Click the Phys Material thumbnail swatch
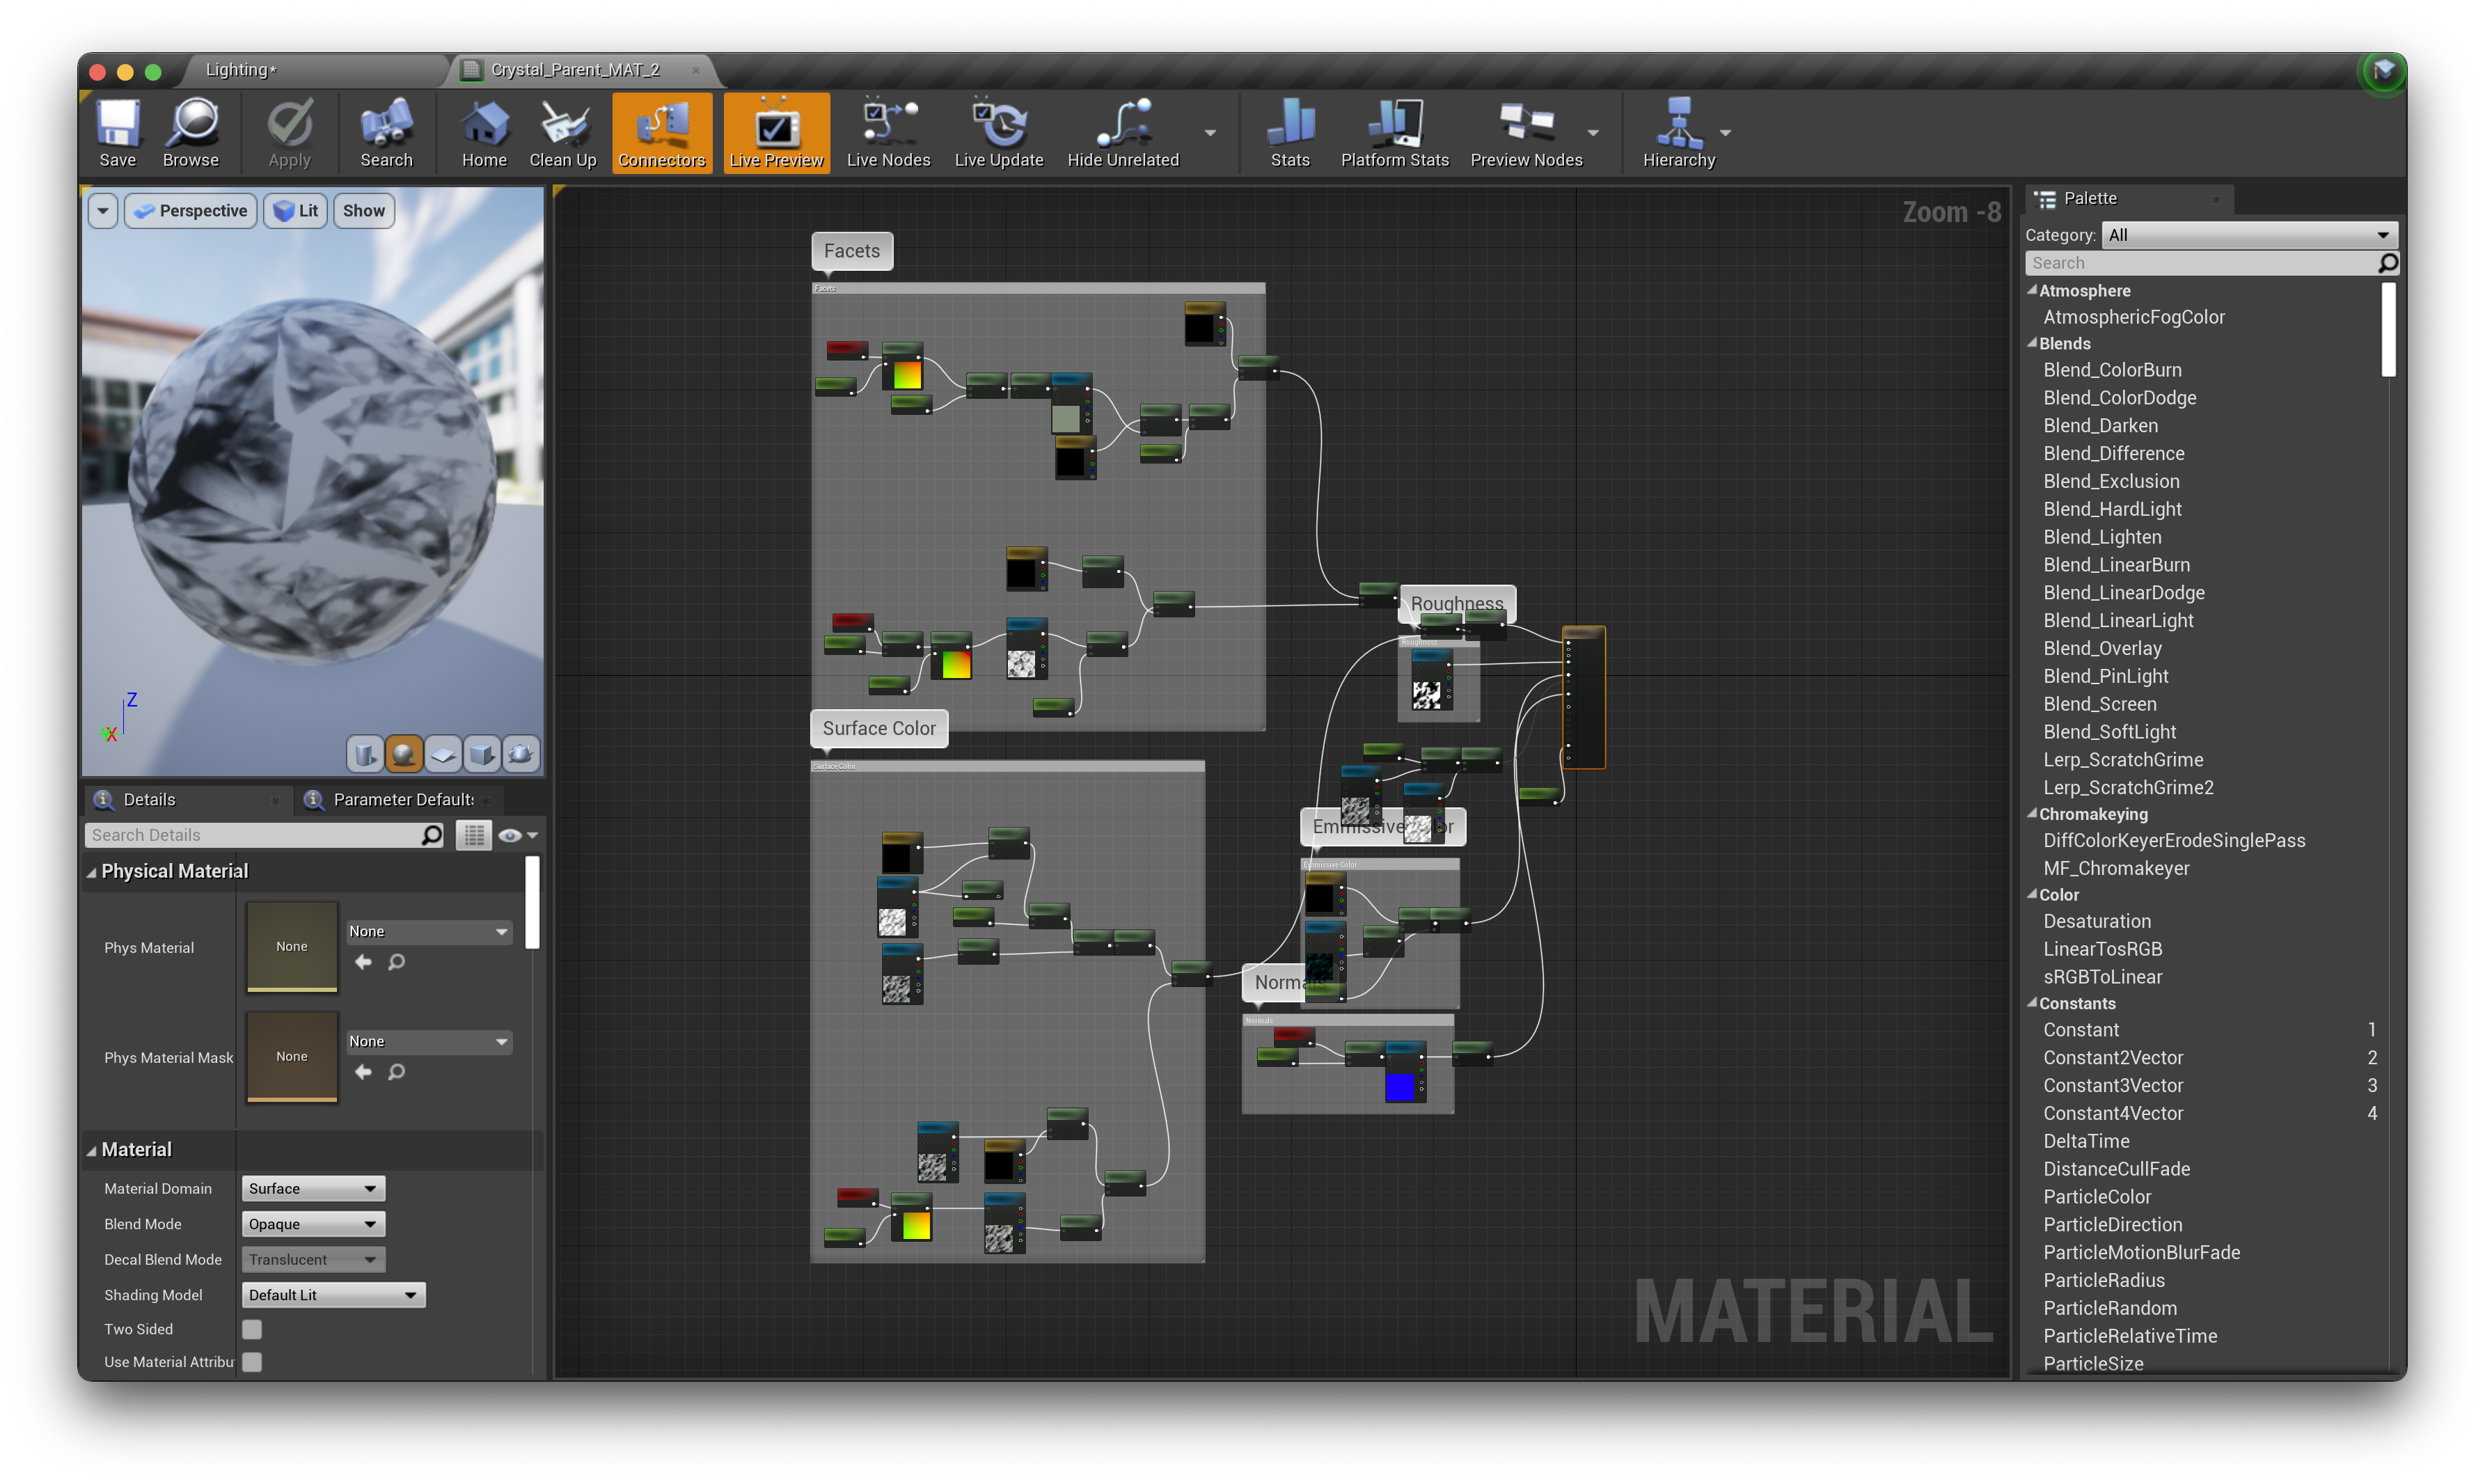2485x1484 pixels. (x=292, y=946)
